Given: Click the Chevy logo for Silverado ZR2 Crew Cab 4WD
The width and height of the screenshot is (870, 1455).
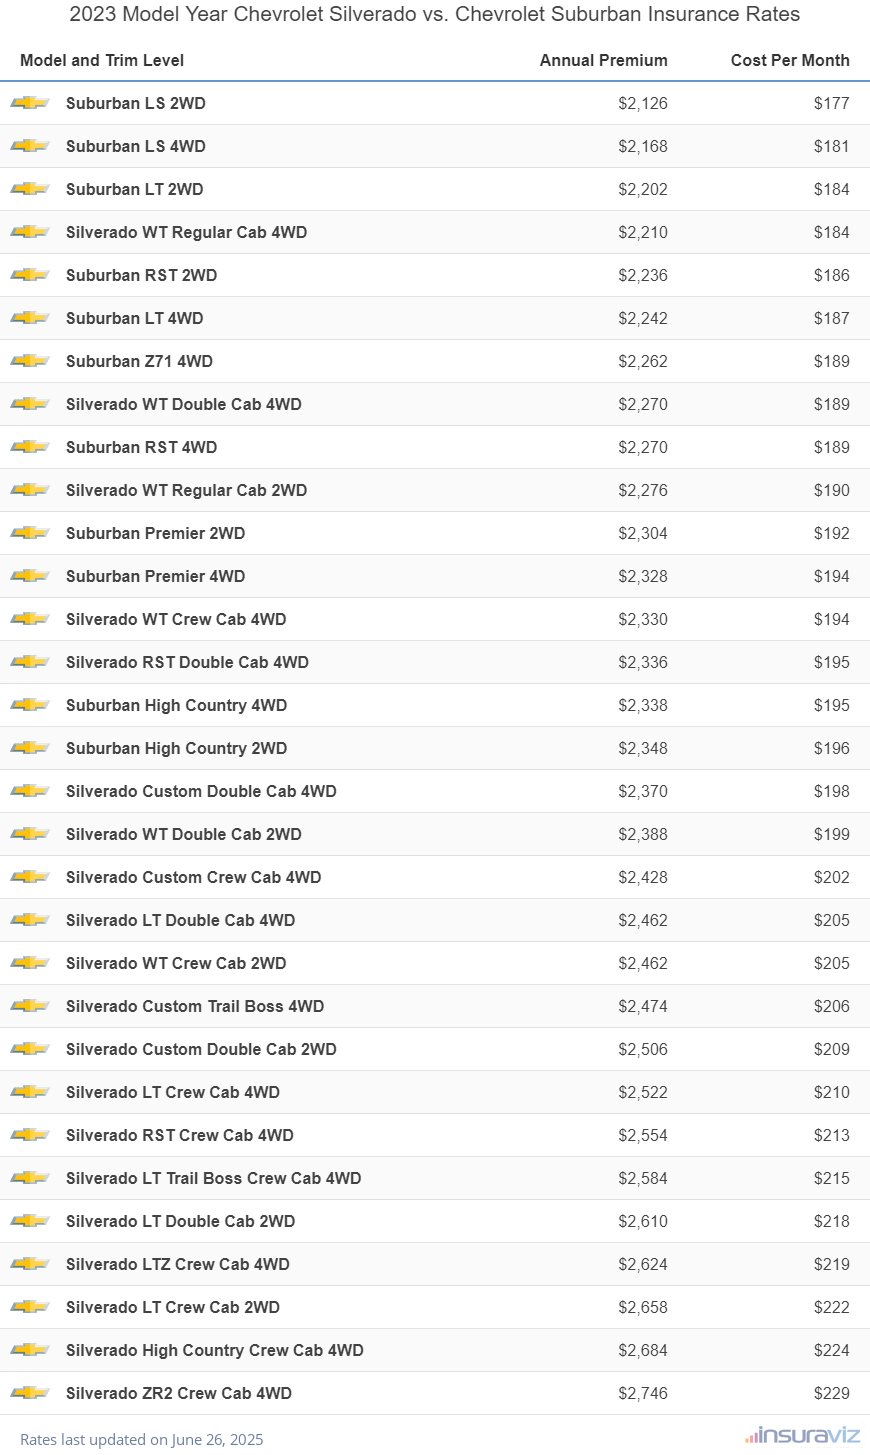Looking at the screenshot, I should (x=30, y=1393).
